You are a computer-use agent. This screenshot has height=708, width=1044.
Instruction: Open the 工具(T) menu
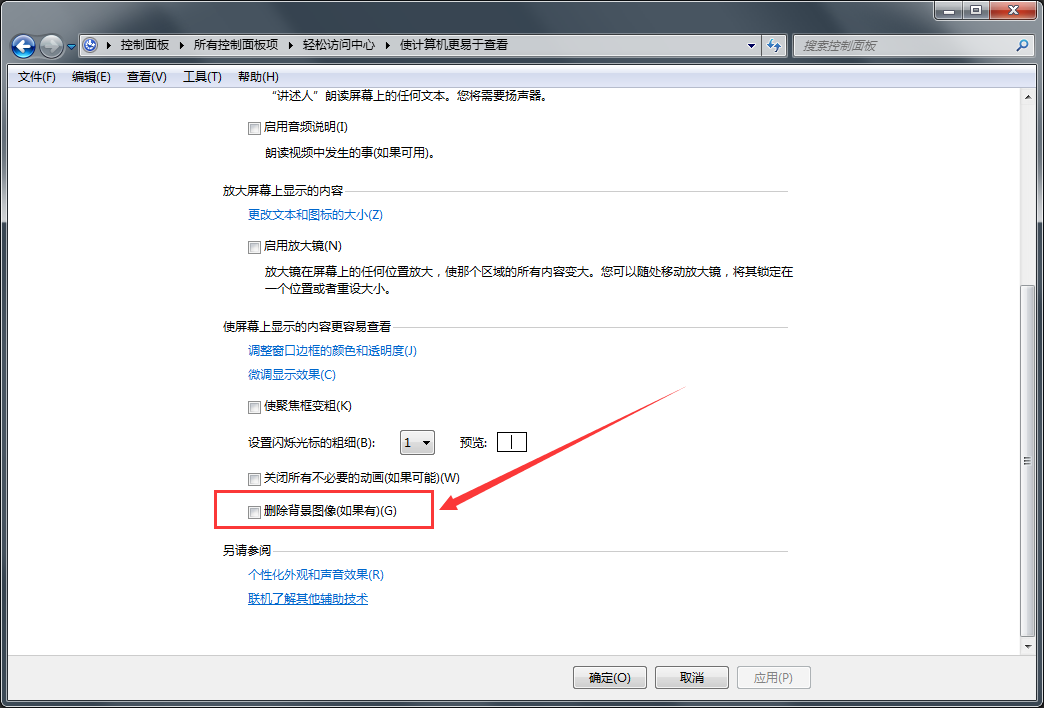[202, 77]
